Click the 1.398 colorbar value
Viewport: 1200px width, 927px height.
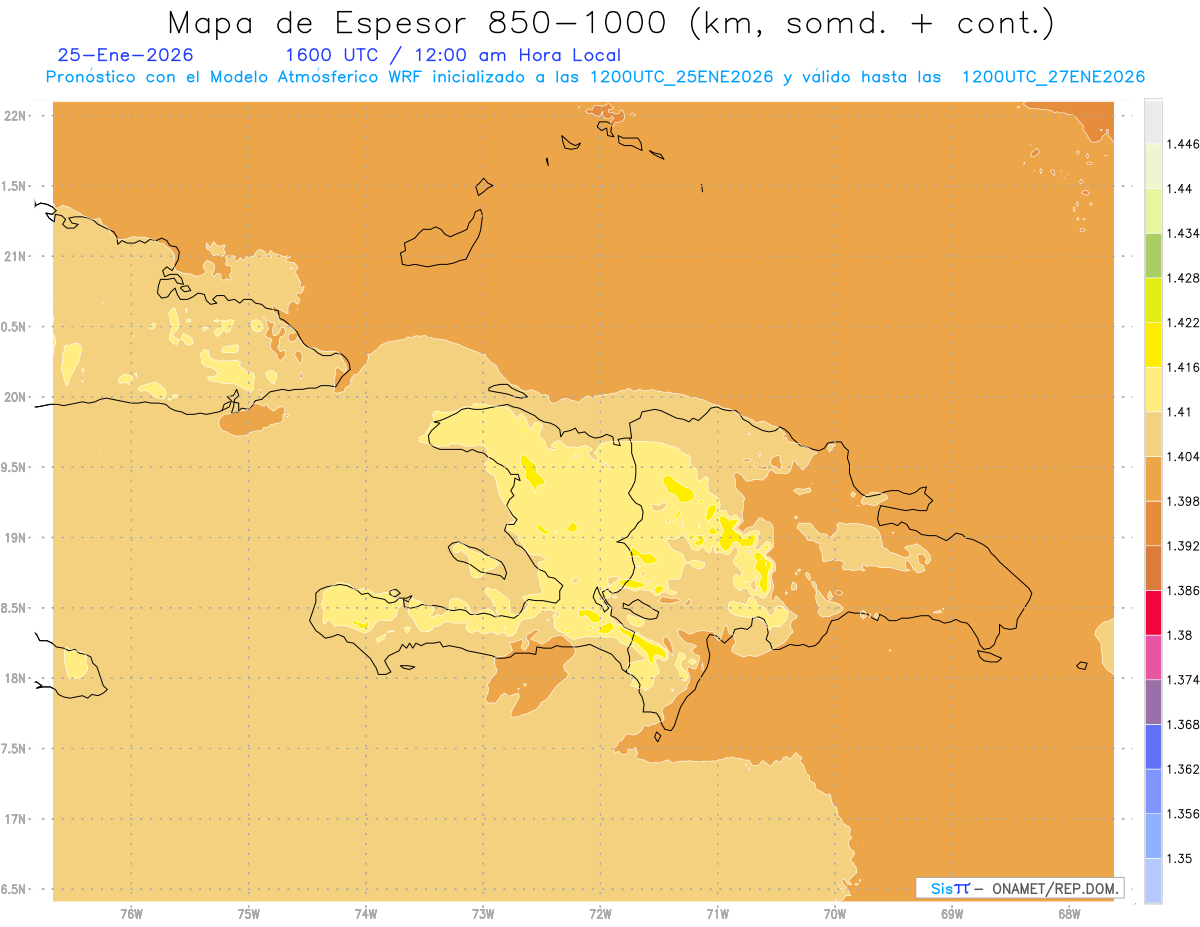1183,501
